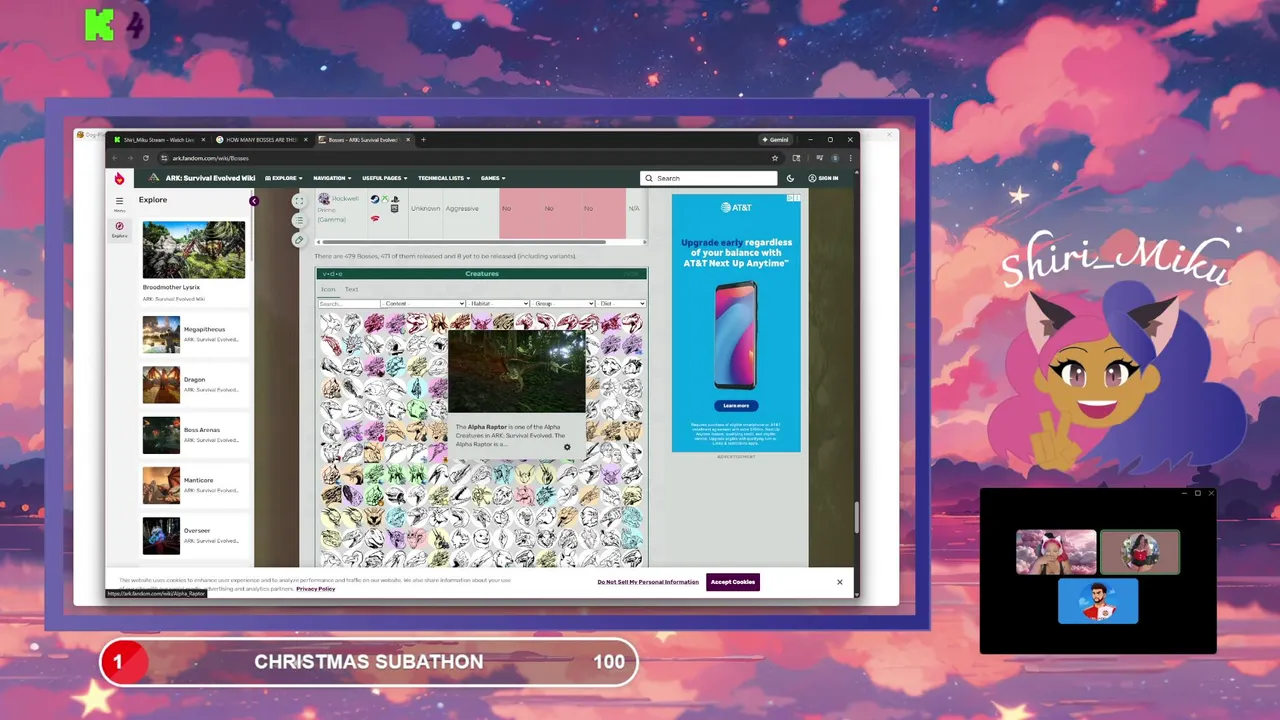This screenshot has width=1280, height=720.
Task: Click the Fandom flame logo
Action: click(x=119, y=178)
